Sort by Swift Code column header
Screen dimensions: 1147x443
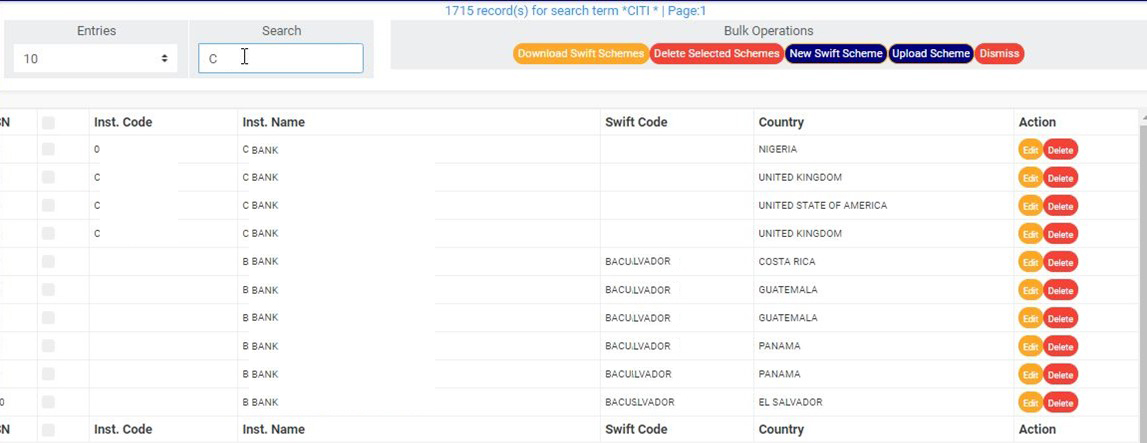point(635,122)
